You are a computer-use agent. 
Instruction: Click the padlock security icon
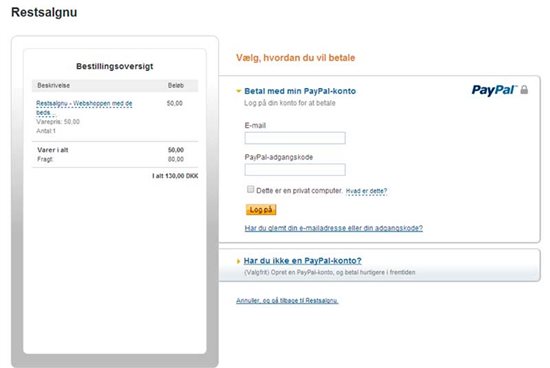click(x=524, y=90)
